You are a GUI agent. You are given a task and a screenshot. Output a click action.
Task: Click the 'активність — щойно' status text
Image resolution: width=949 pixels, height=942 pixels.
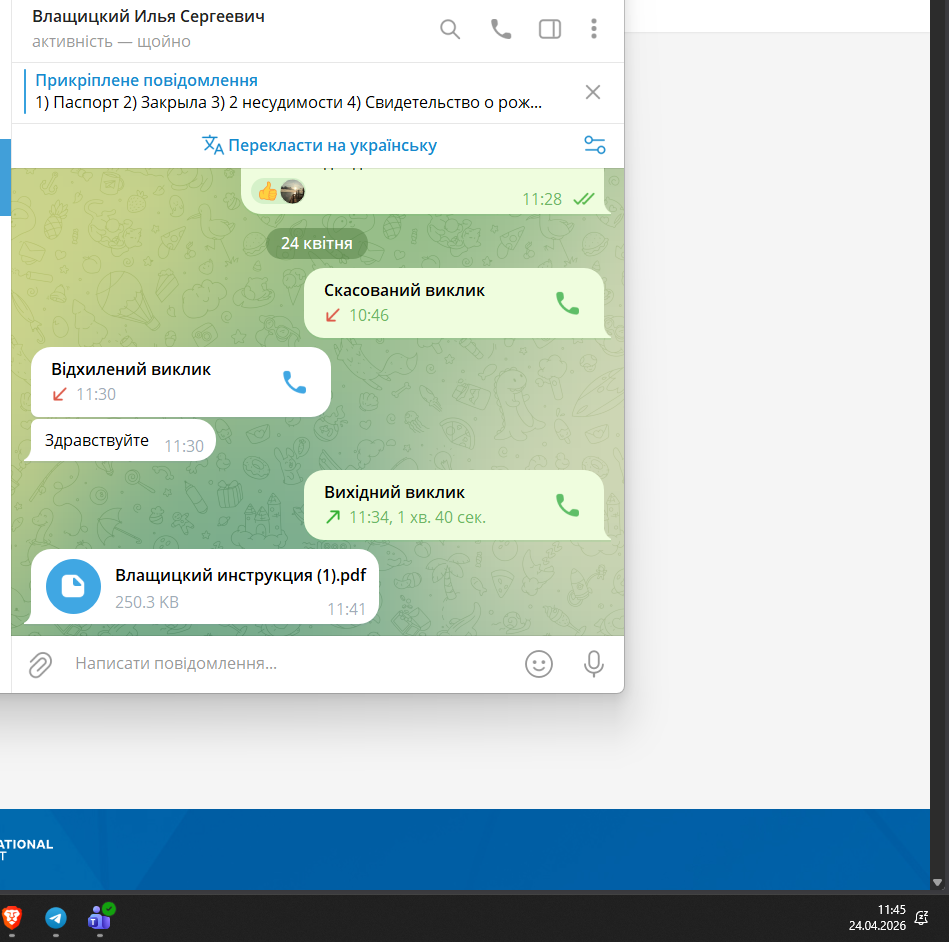pyautogui.click(x=111, y=42)
